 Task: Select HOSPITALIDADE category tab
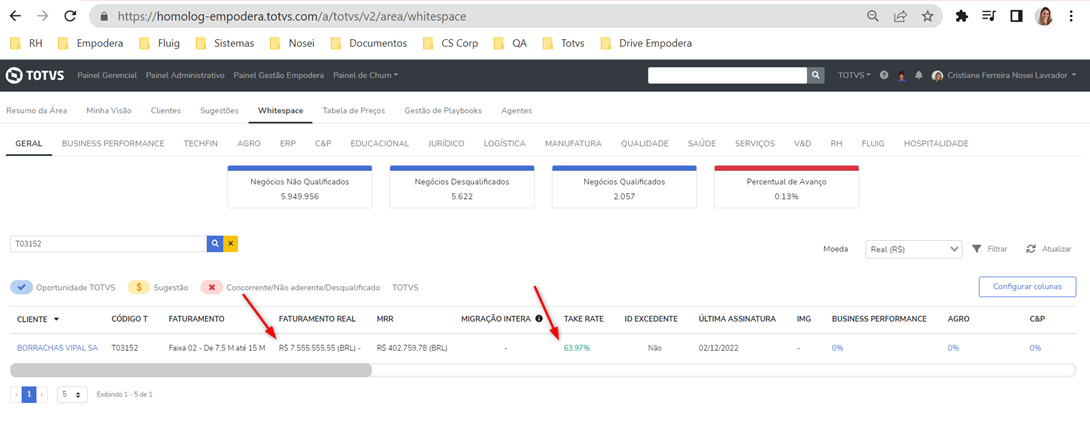tap(936, 143)
